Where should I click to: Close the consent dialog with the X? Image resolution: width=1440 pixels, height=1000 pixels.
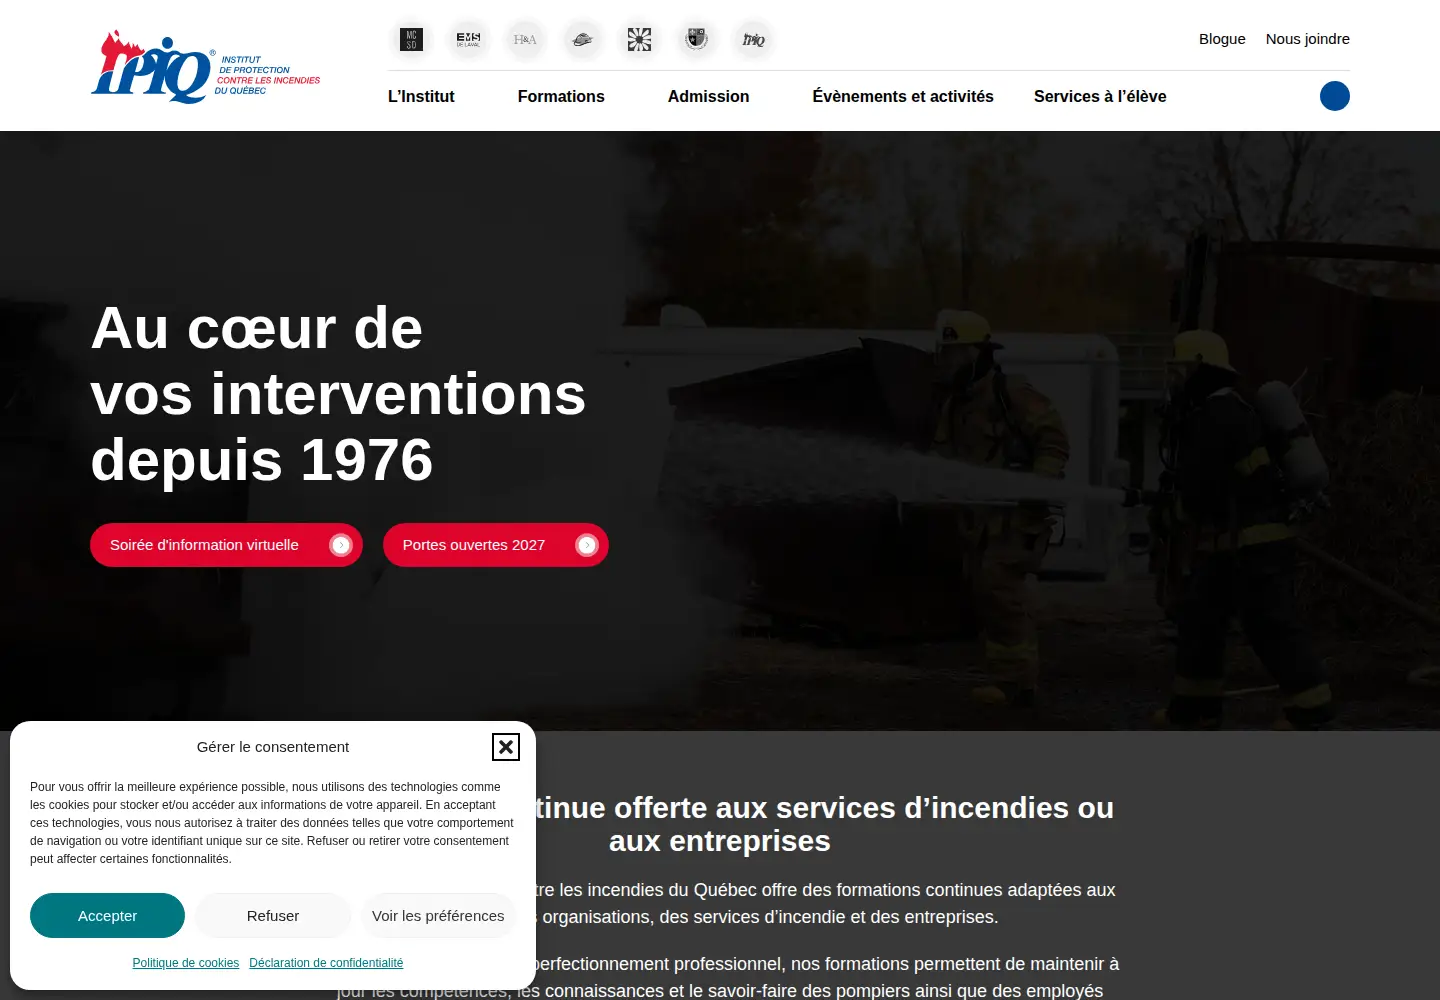coord(506,747)
